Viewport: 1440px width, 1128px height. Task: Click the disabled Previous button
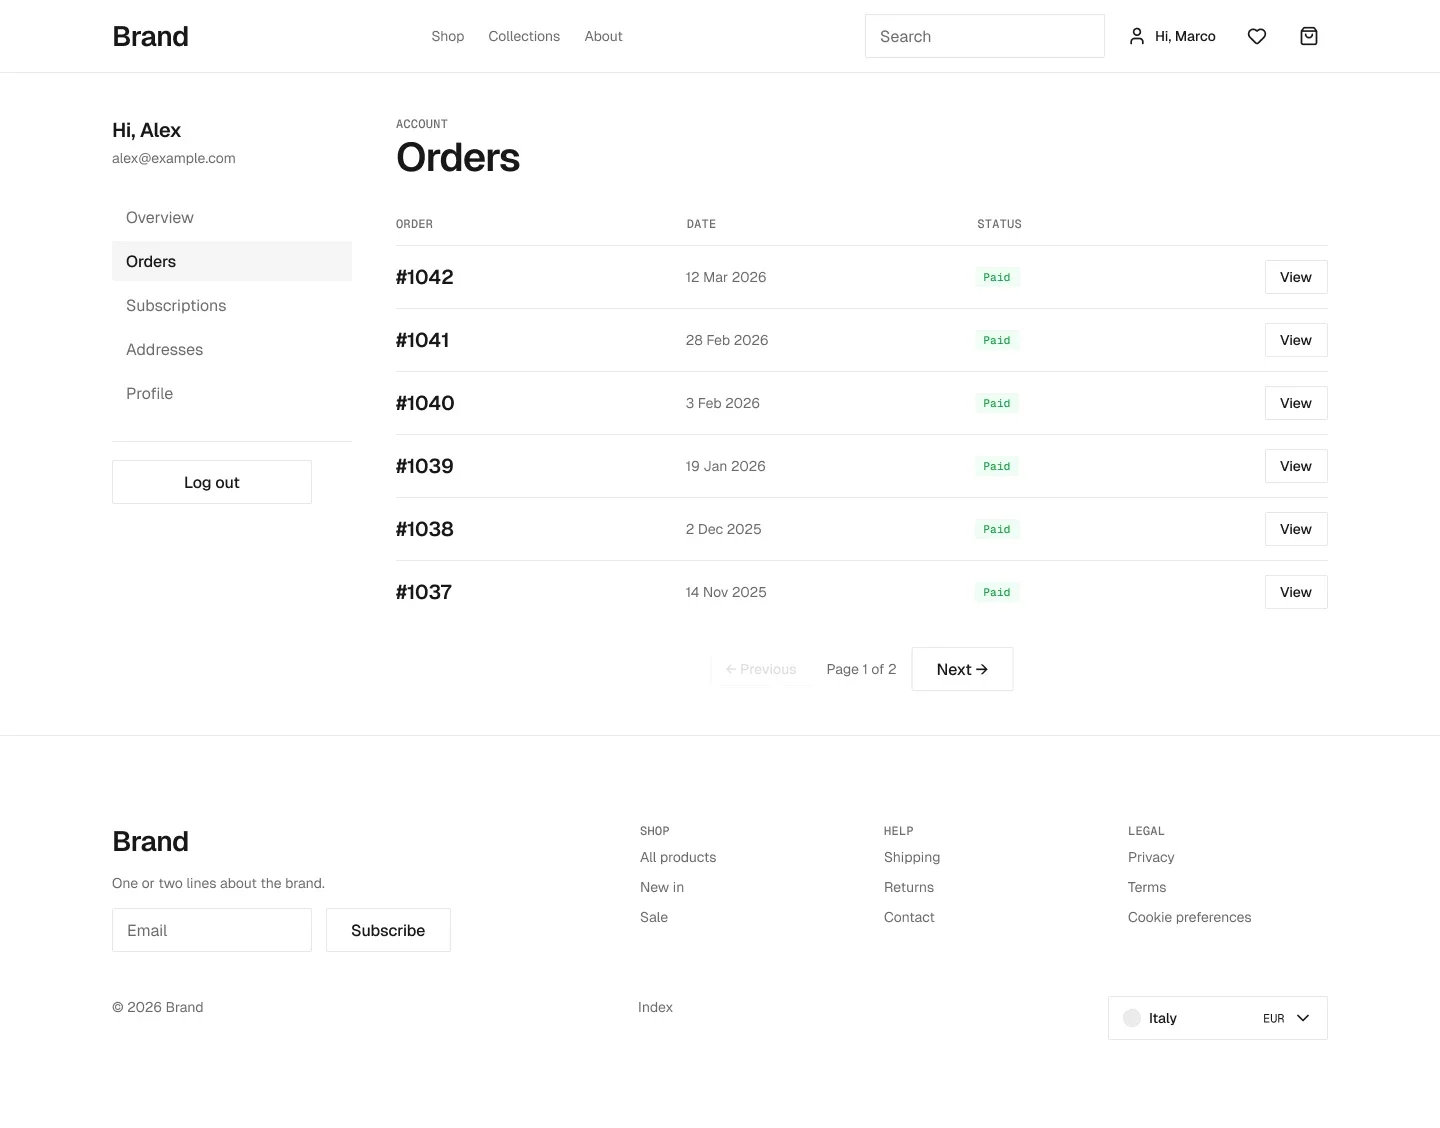pos(761,669)
